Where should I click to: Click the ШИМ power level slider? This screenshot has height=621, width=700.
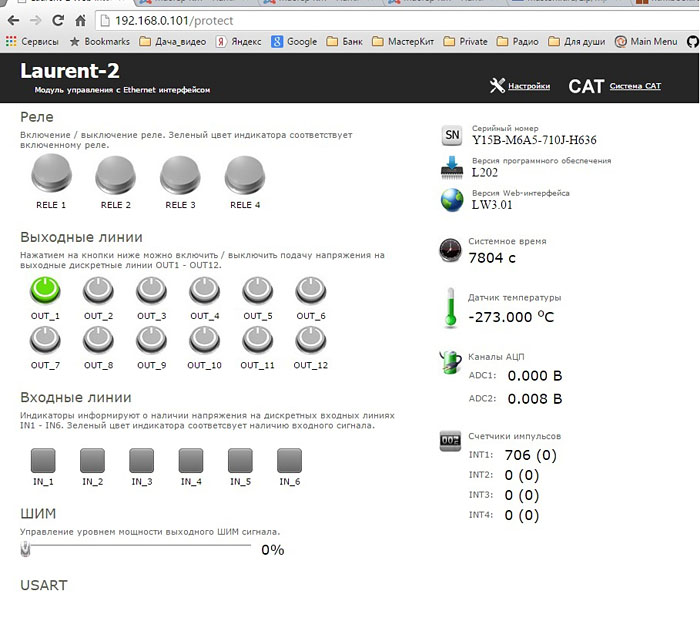pyautogui.click(x=138, y=547)
